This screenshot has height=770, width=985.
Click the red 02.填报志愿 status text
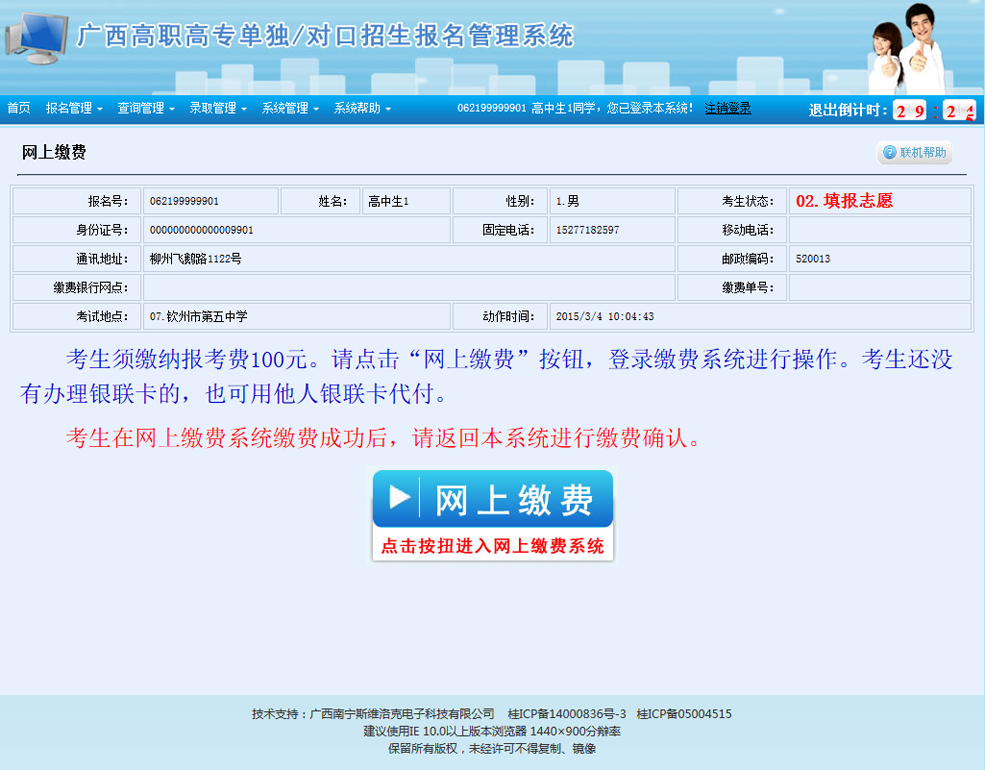(844, 201)
